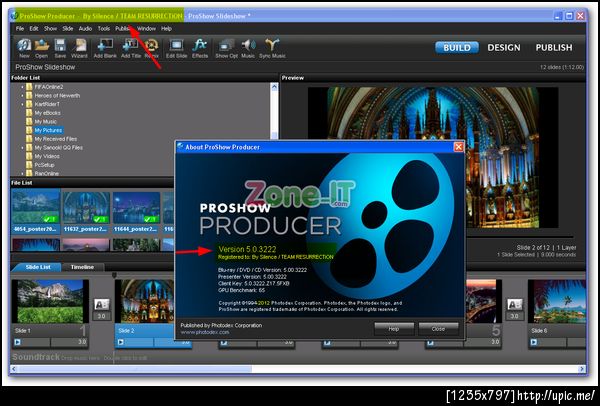Click play icon under Slide 6
This screenshot has width=600, height=406.
point(534,342)
